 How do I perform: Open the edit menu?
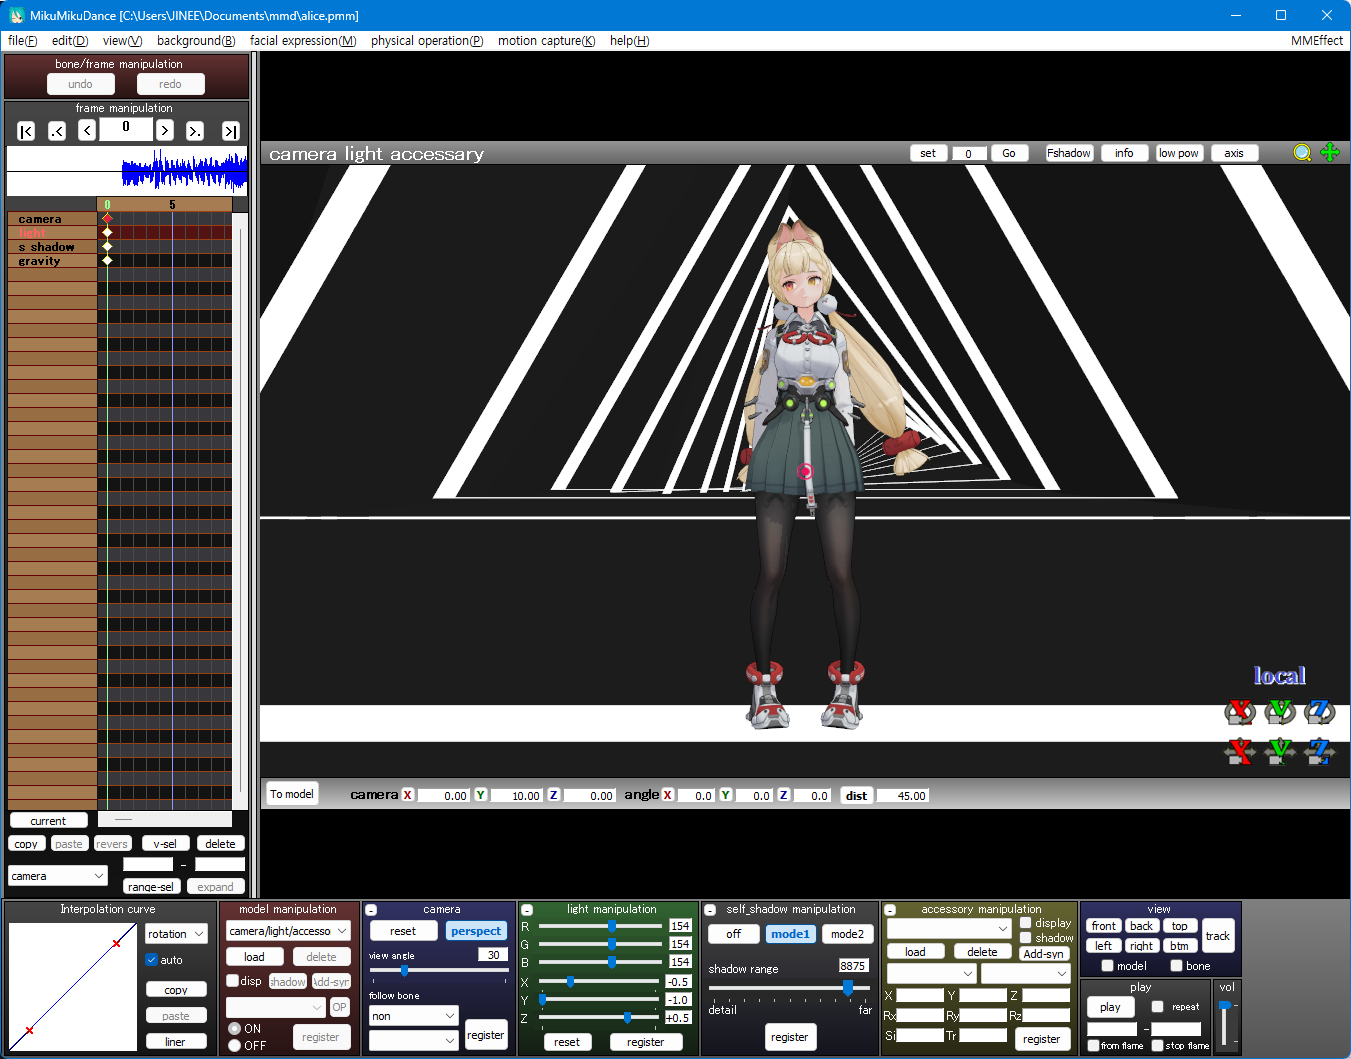[x=70, y=41]
